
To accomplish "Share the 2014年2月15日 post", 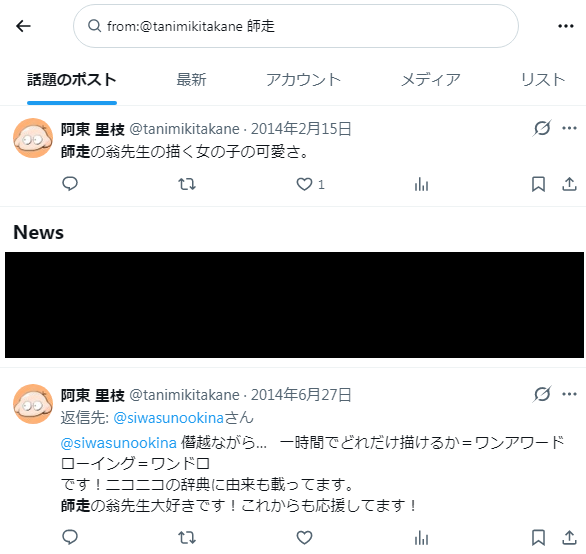I will coord(569,184).
